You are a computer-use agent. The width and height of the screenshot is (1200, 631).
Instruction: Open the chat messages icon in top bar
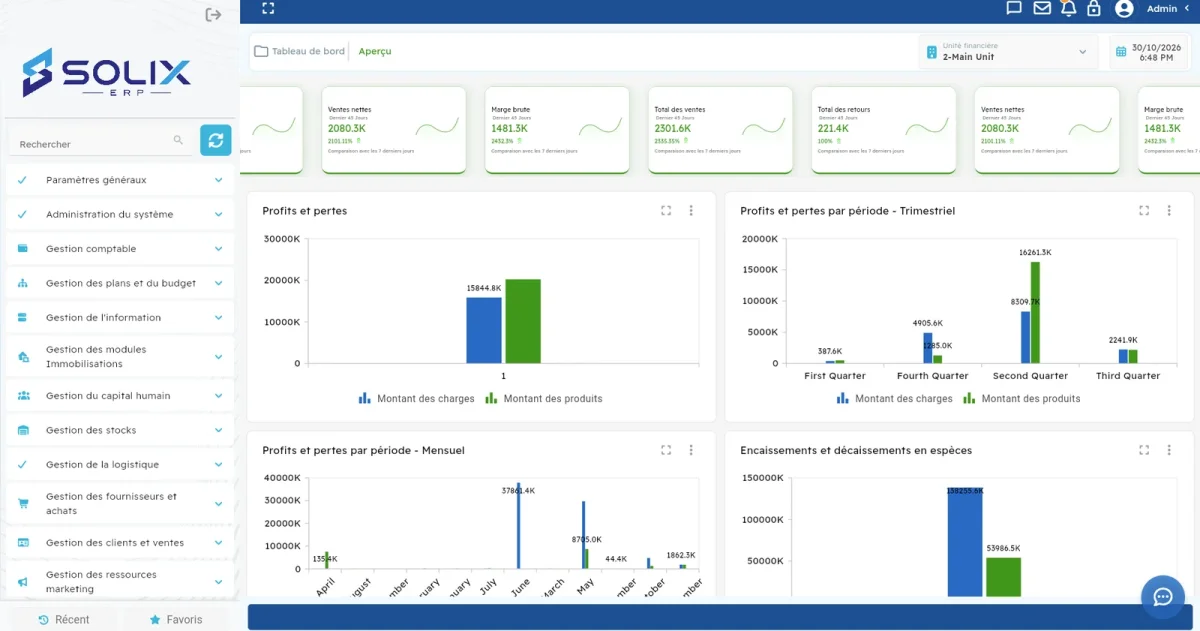coord(1014,8)
